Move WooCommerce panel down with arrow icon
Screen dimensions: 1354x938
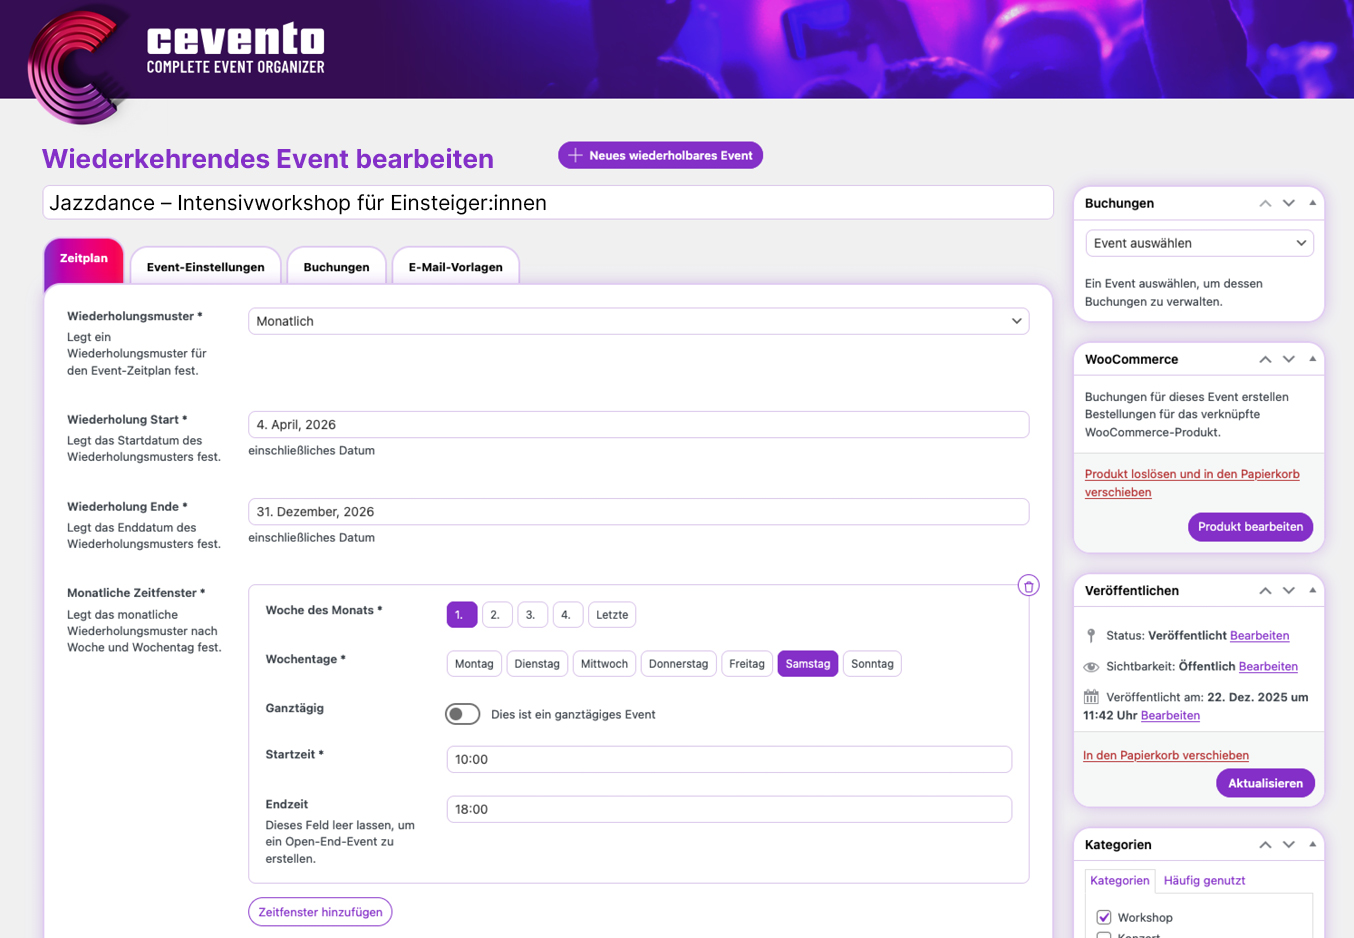point(1289,359)
